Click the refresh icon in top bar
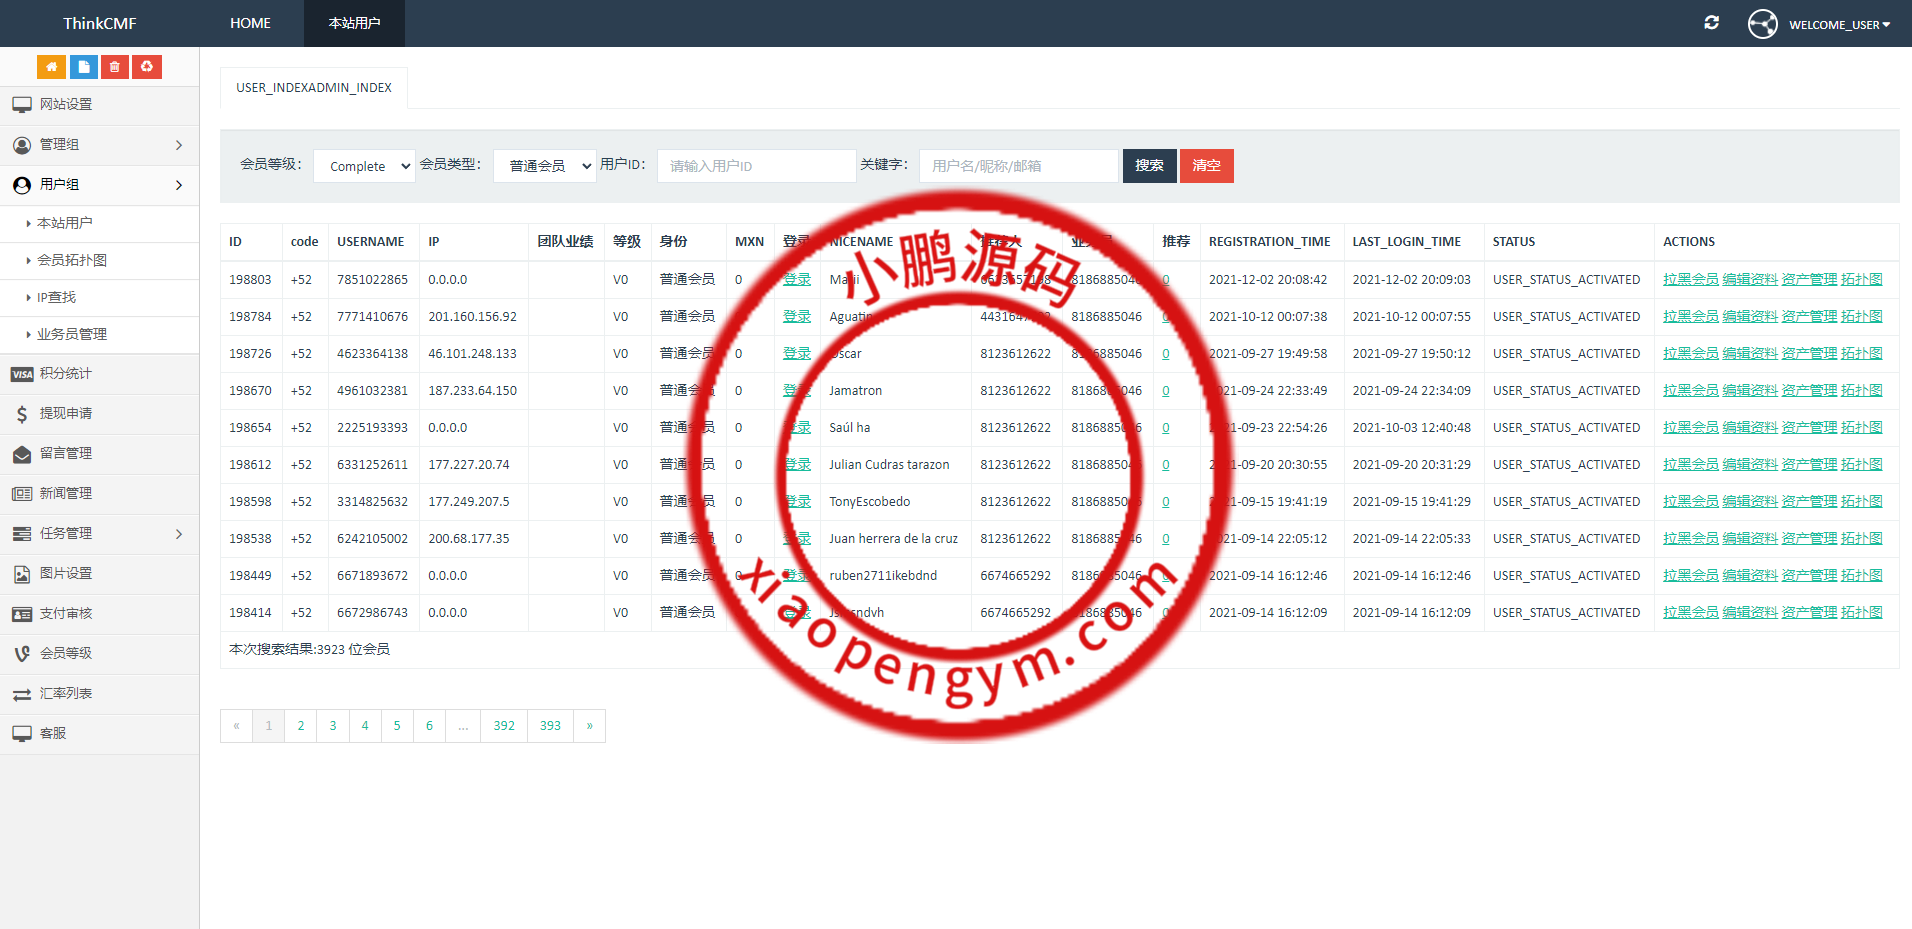Image resolution: width=1912 pixels, height=929 pixels. [1711, 23]
